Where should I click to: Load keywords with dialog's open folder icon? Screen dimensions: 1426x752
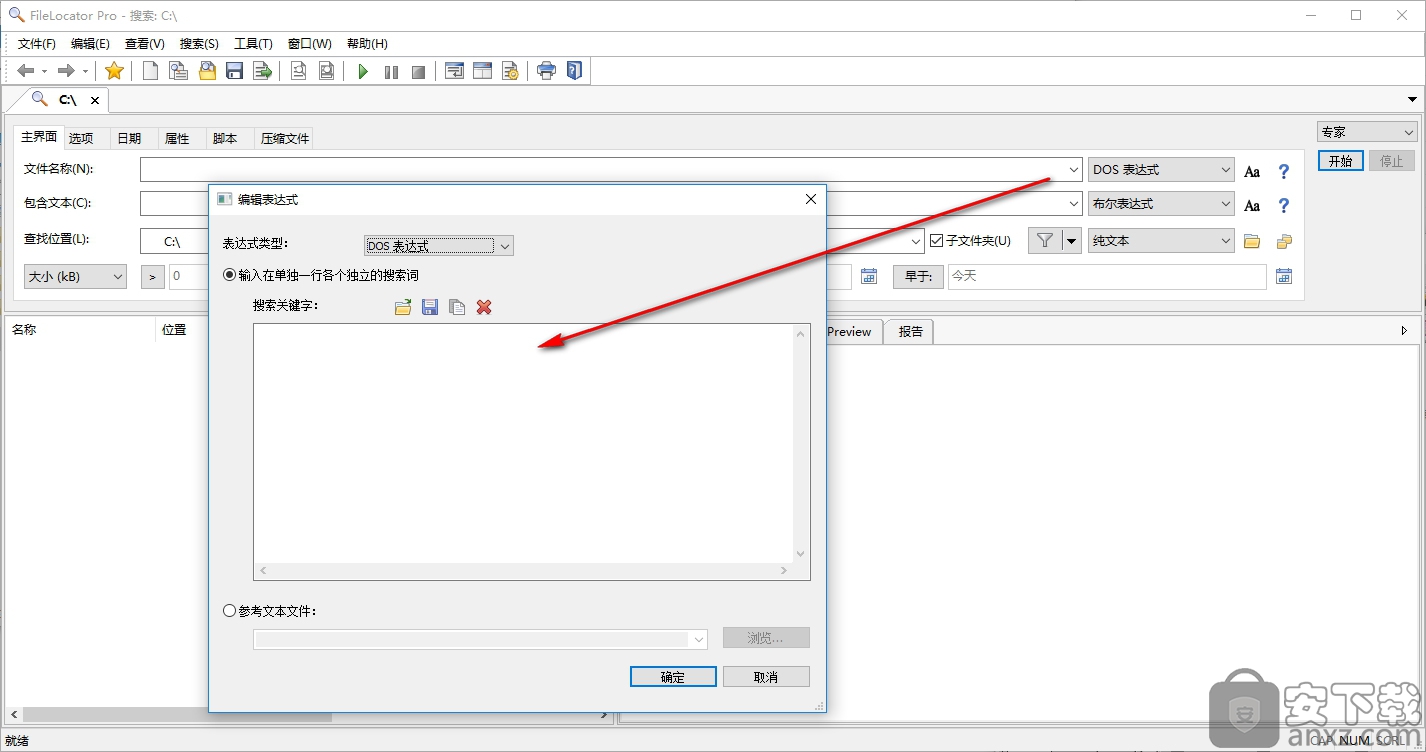[x=403, y=307]
